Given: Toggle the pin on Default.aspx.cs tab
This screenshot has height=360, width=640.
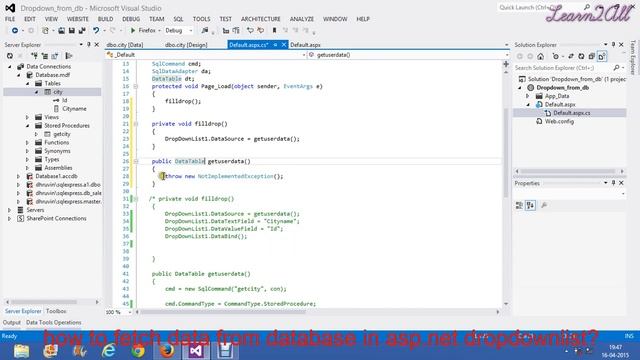Looking at the screenshot, I should (x=276, y=44).
